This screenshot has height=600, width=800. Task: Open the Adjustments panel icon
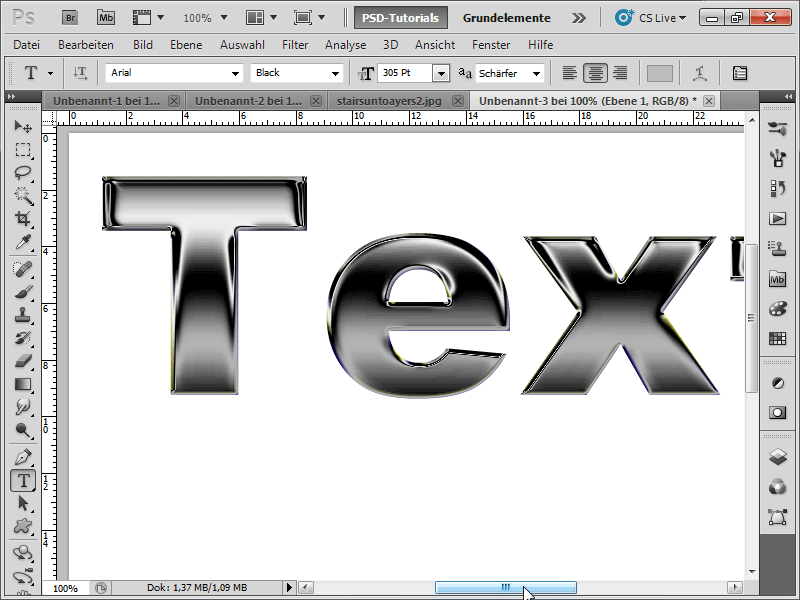777,383
